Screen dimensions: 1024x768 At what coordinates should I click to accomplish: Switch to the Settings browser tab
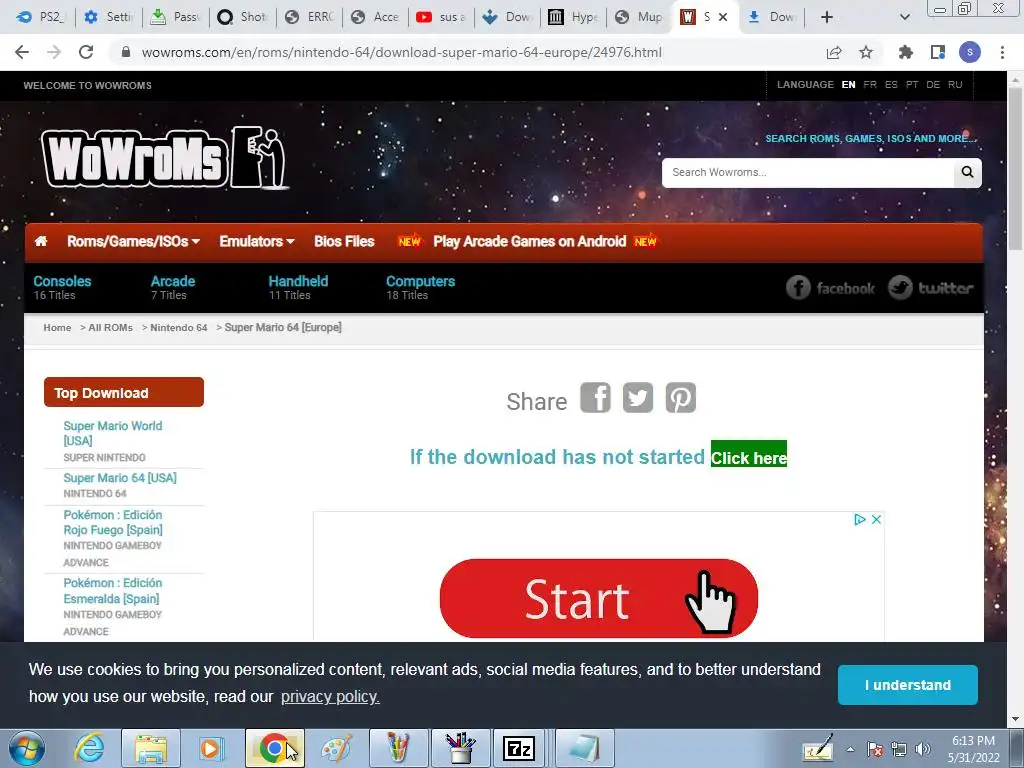click(109, 17)
